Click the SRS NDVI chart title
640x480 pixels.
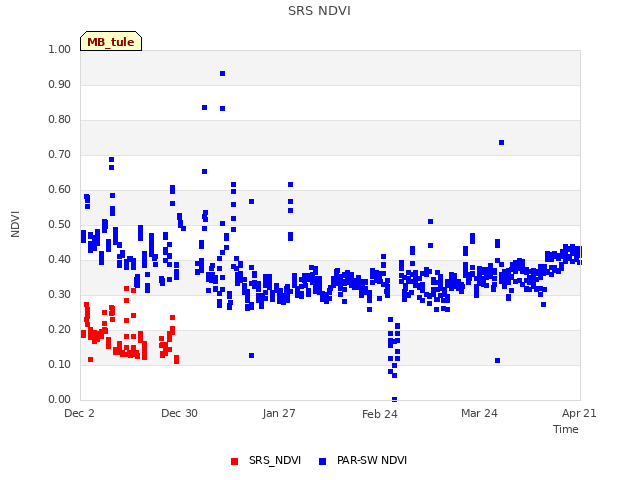(x=319, y=11)
